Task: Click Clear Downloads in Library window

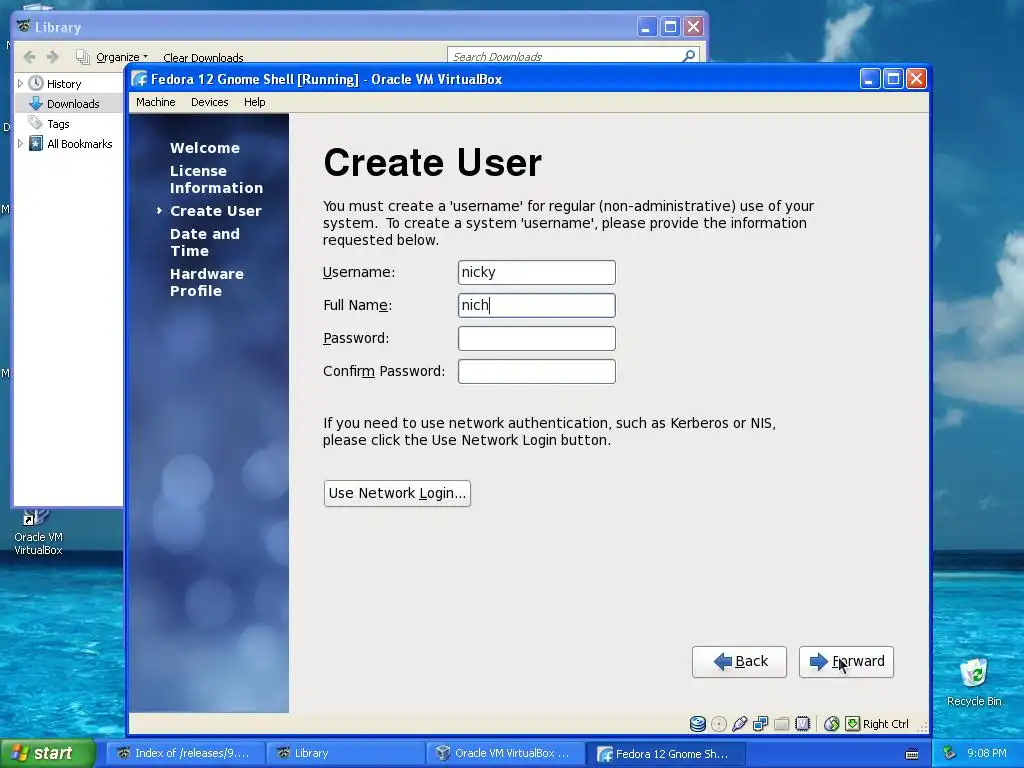Action: pos(203,57)
